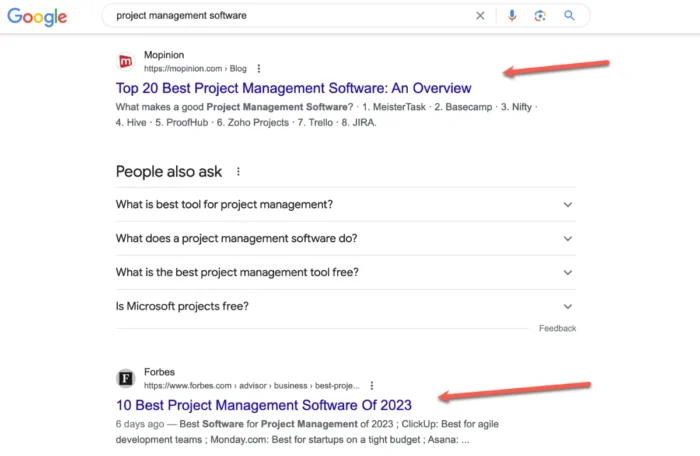Clear the search box text
The height and width of the screenshot is (456, 700).
(480, 16)
